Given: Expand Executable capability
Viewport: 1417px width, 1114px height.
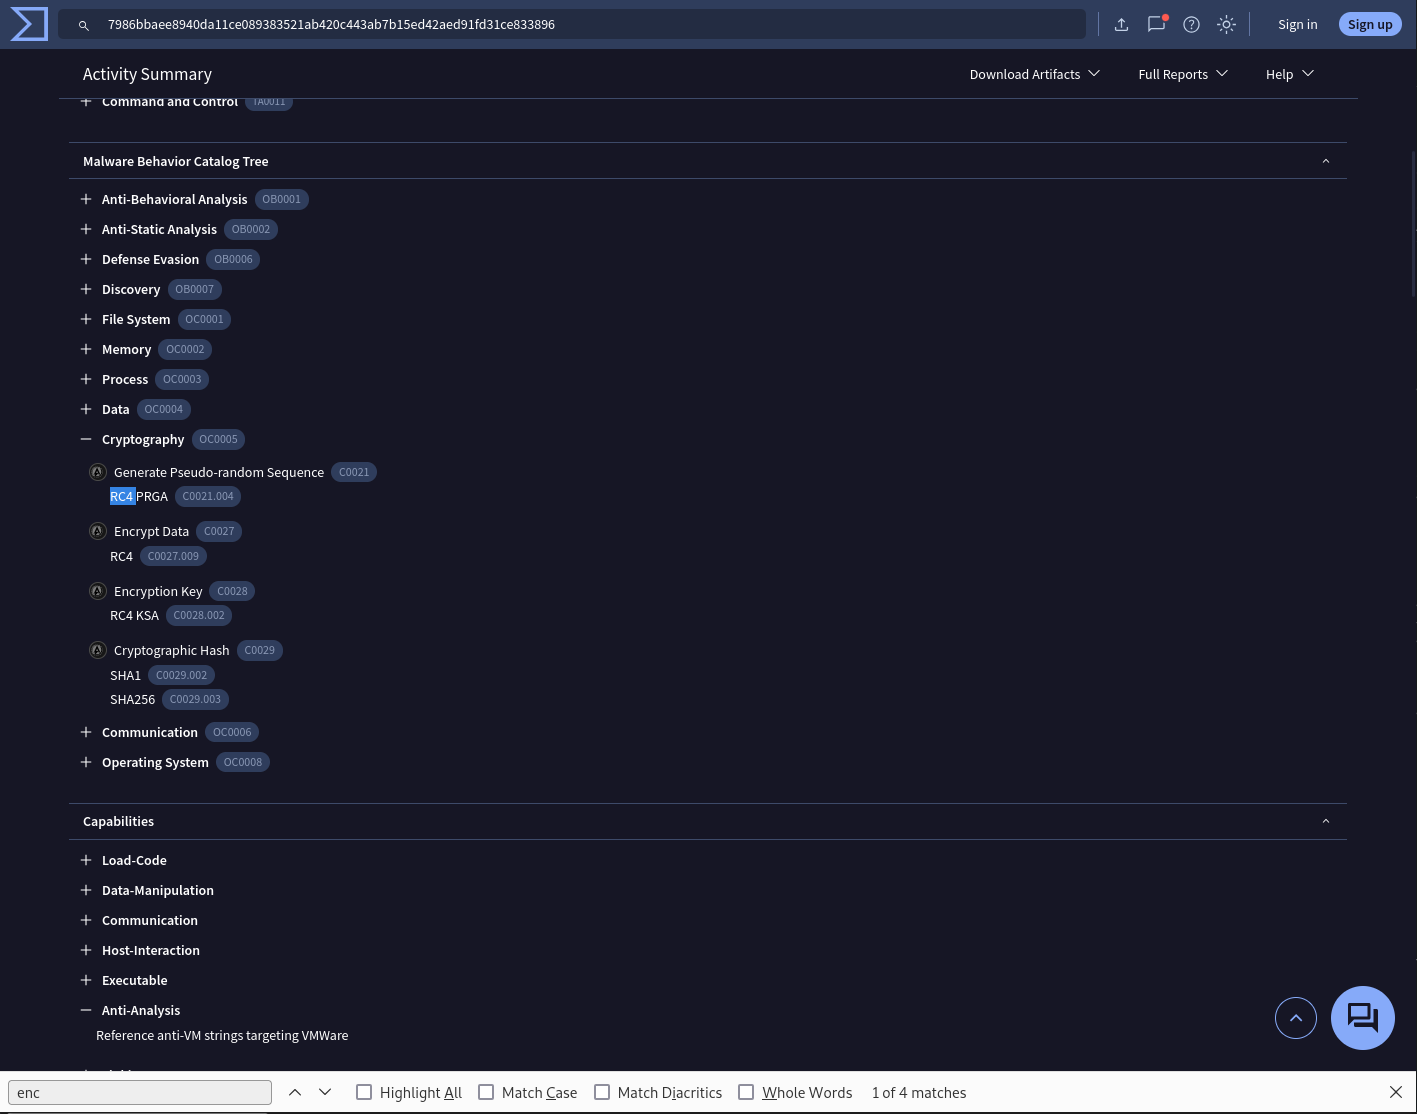Looking at the screenshot, I should click(x=86, y=980).
